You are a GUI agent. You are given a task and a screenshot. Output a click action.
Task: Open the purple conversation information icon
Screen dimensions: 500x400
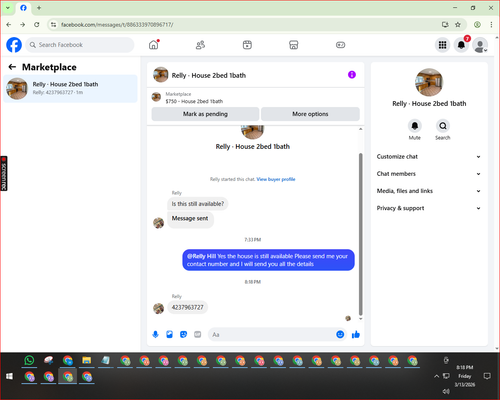pos(352,75)
